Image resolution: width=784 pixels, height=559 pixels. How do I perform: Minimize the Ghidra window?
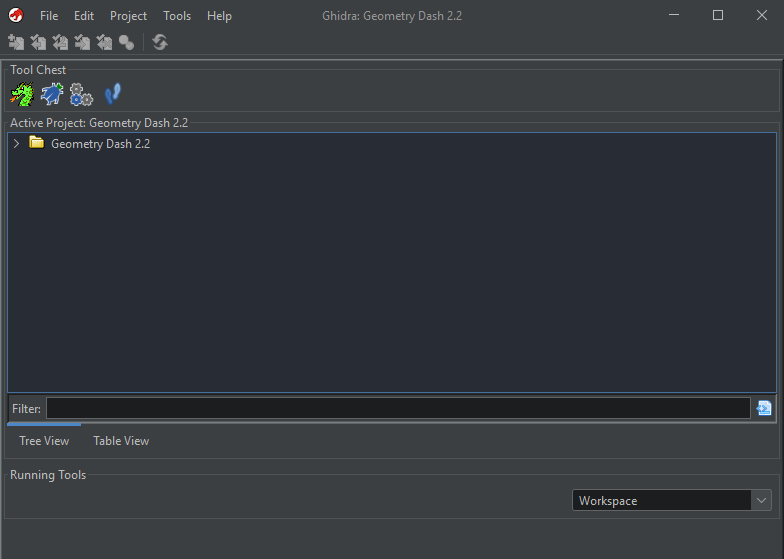[x=674, y=16]
